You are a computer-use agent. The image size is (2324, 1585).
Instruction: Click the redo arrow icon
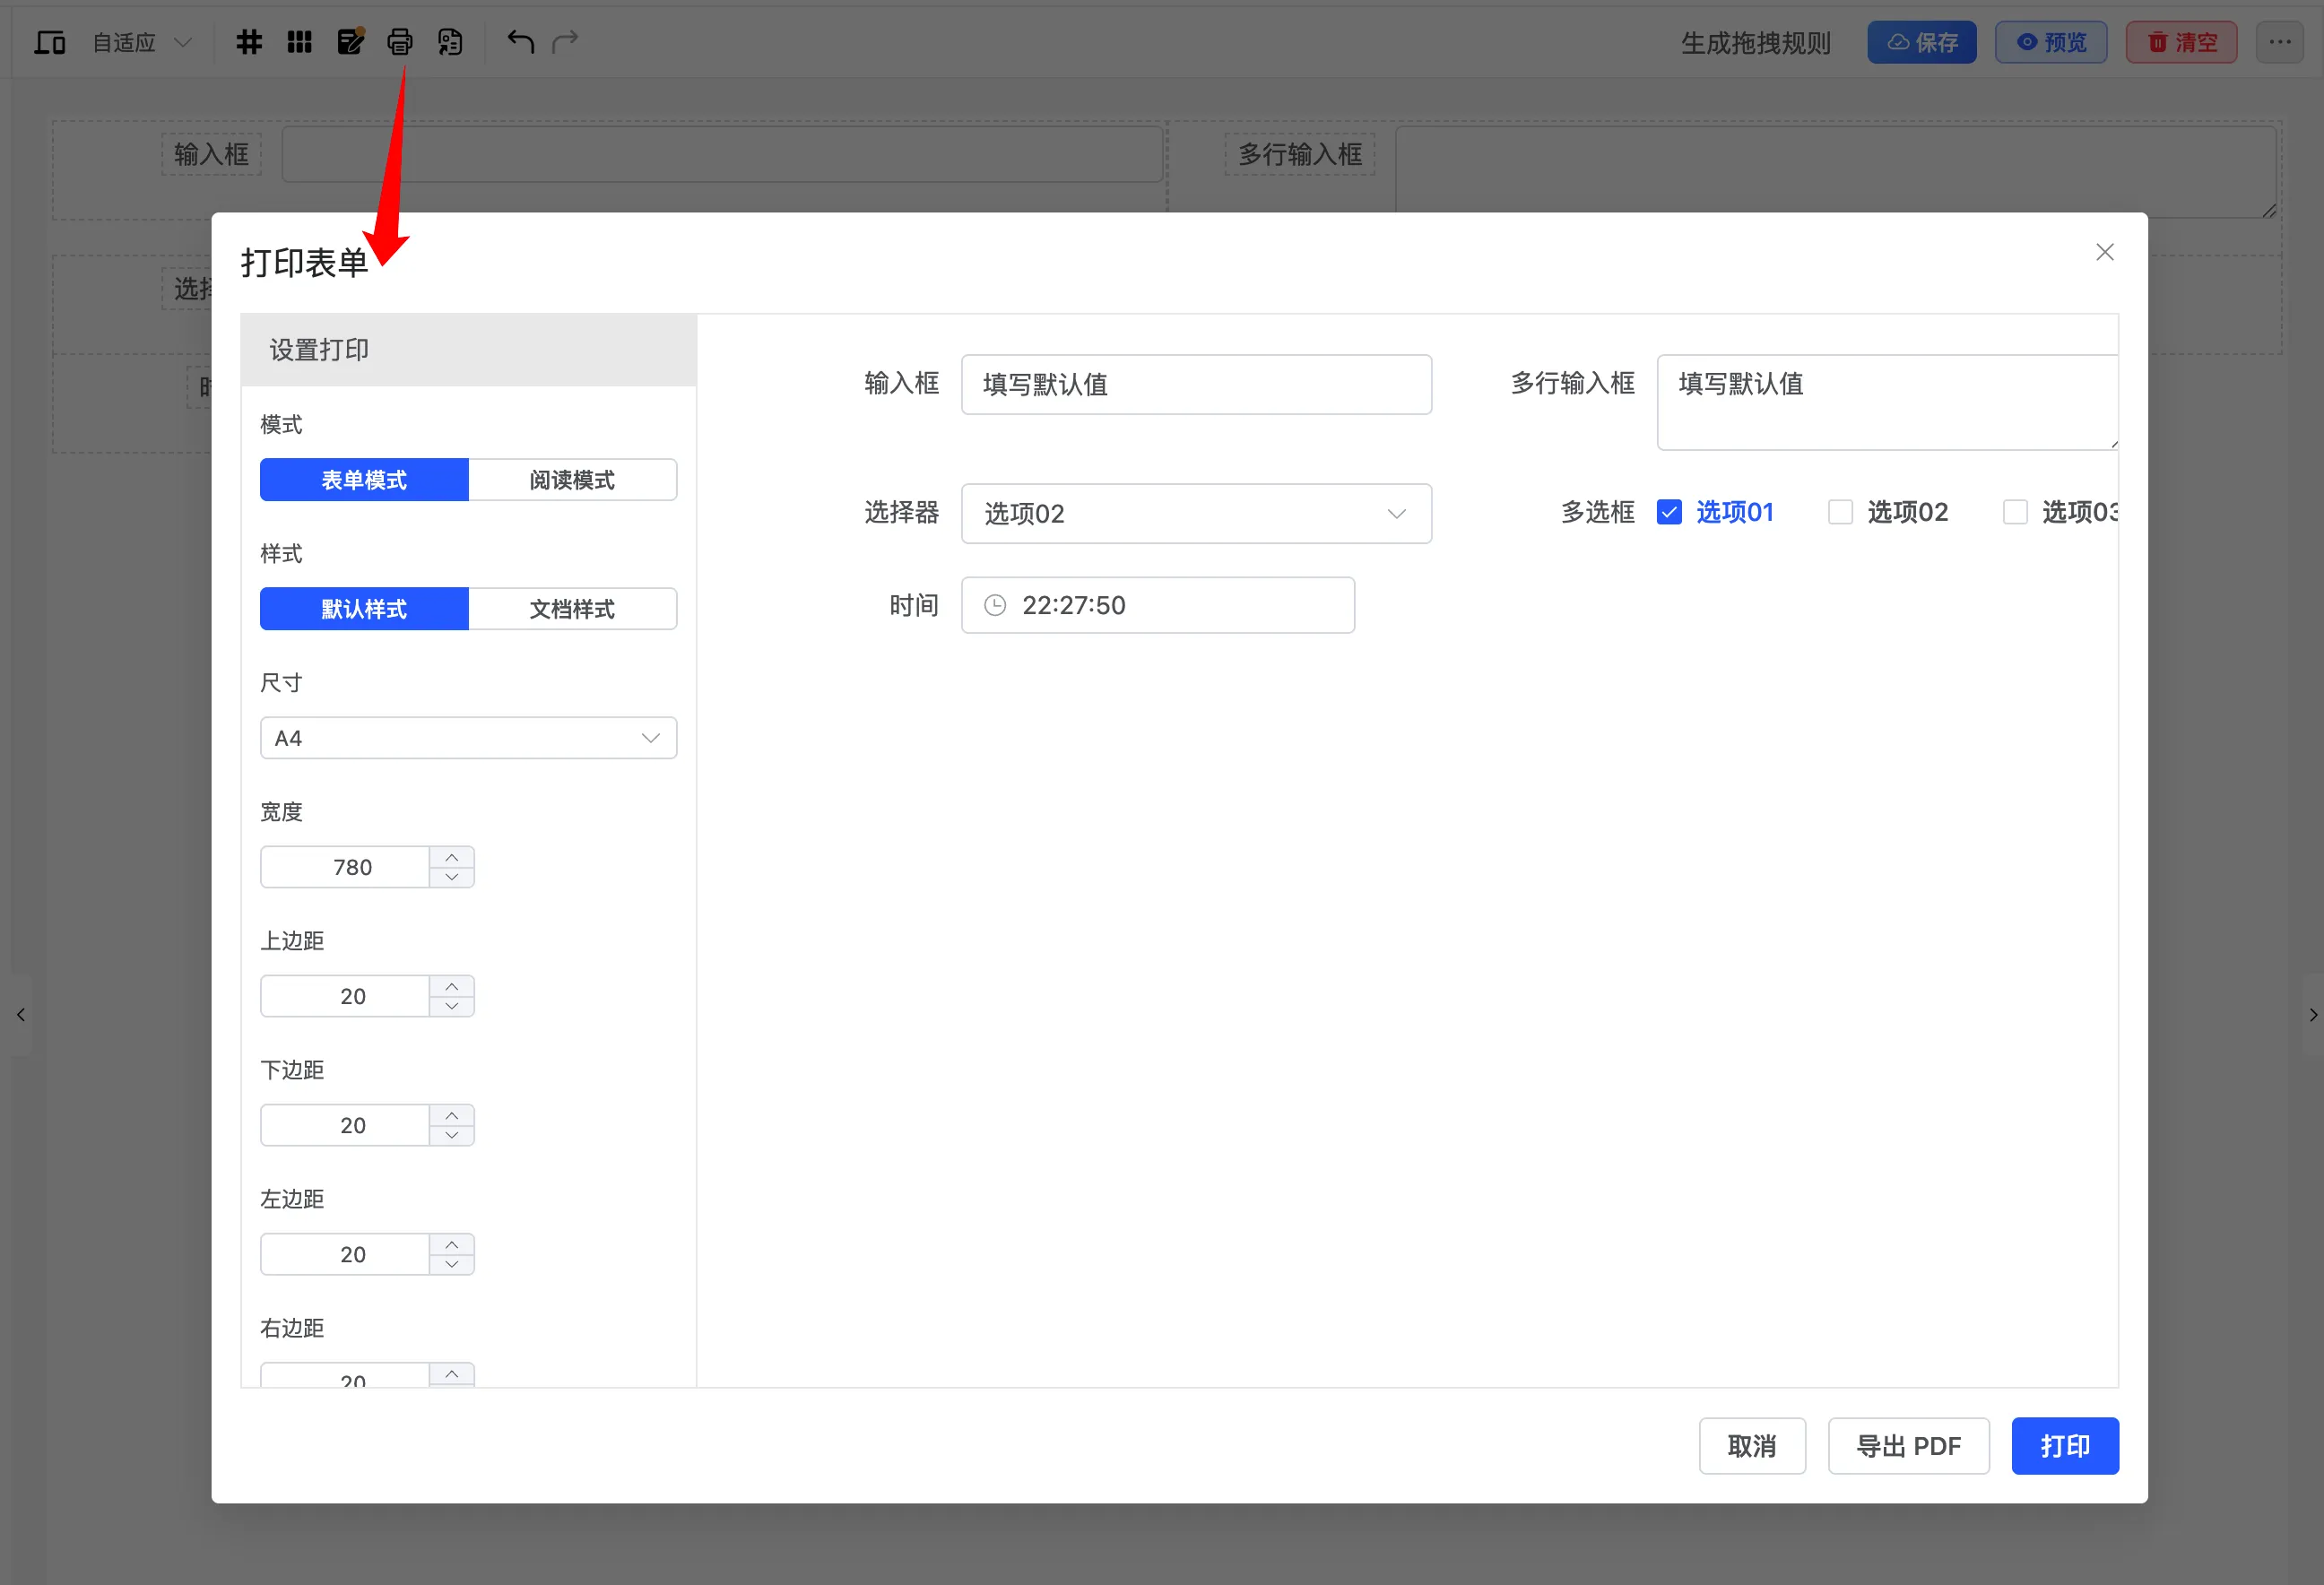coord(566,41)
